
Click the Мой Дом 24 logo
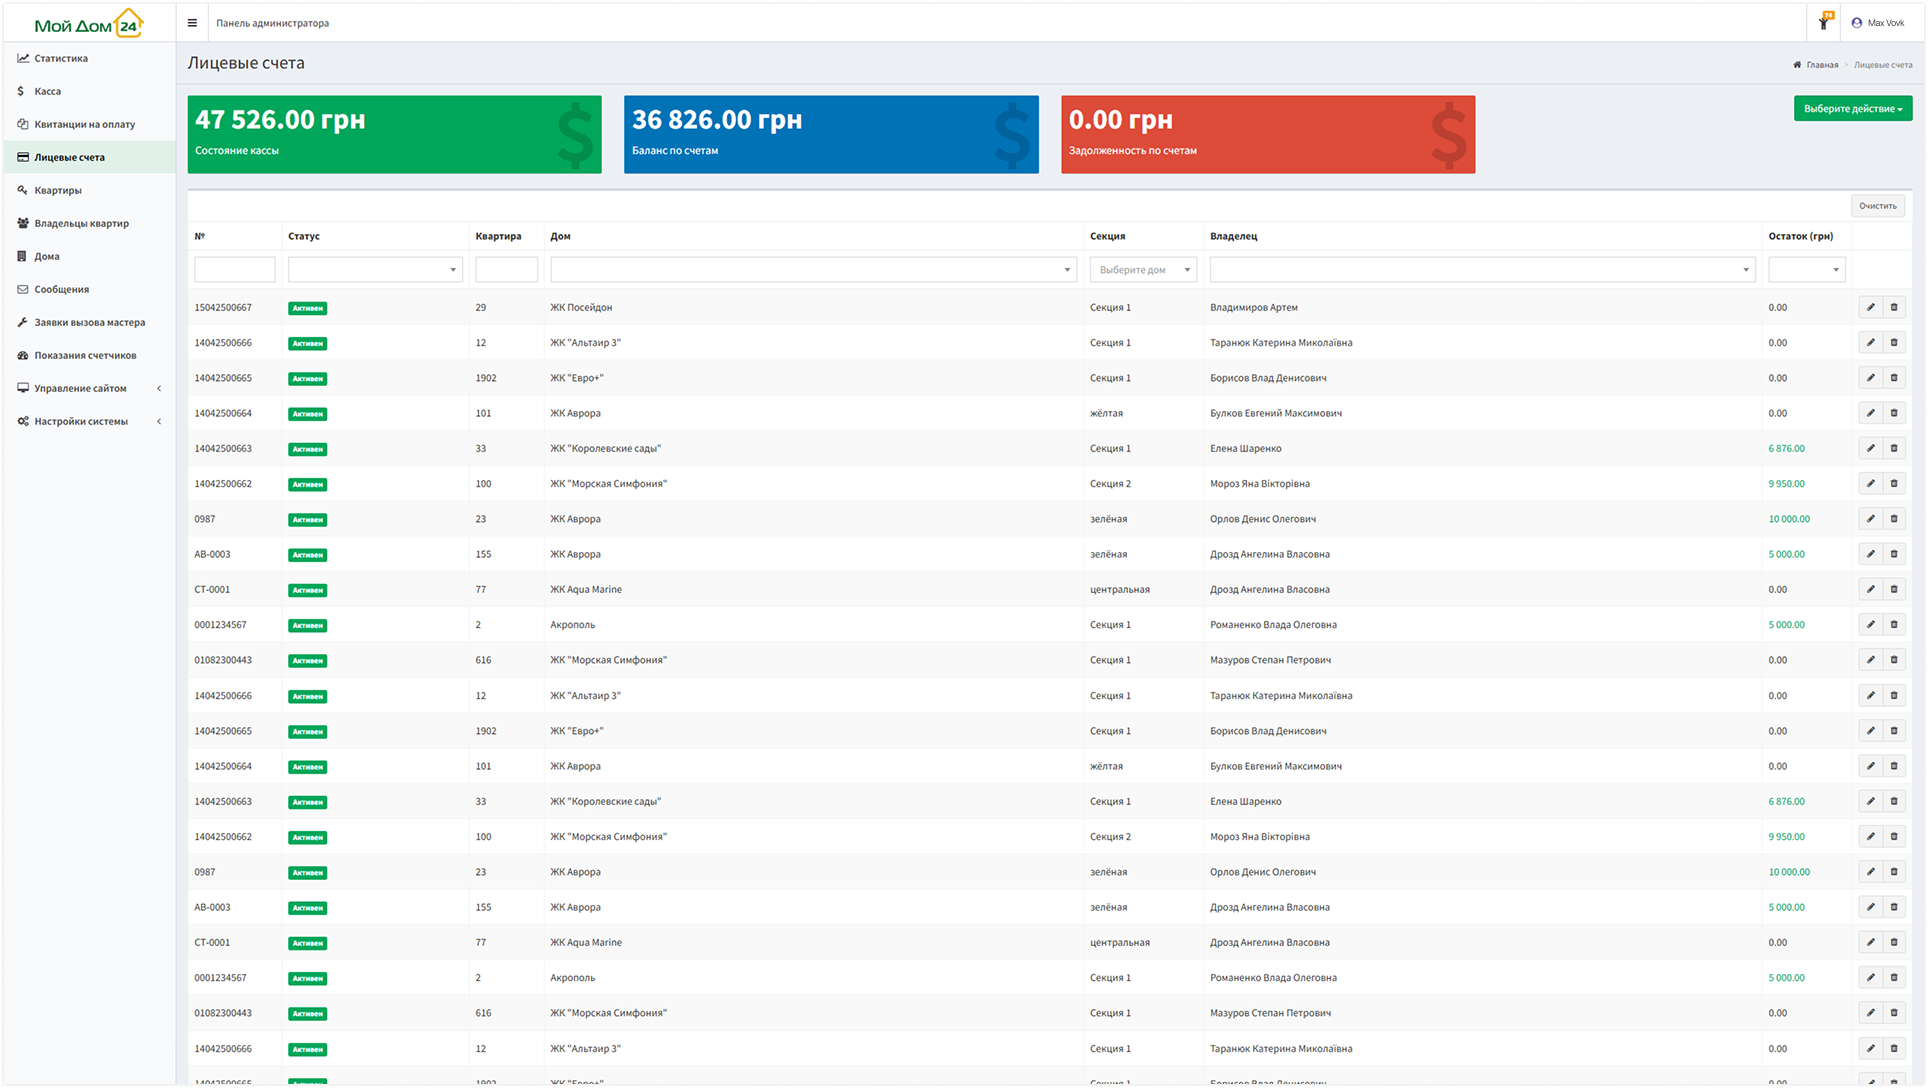[x=88, y=24]
